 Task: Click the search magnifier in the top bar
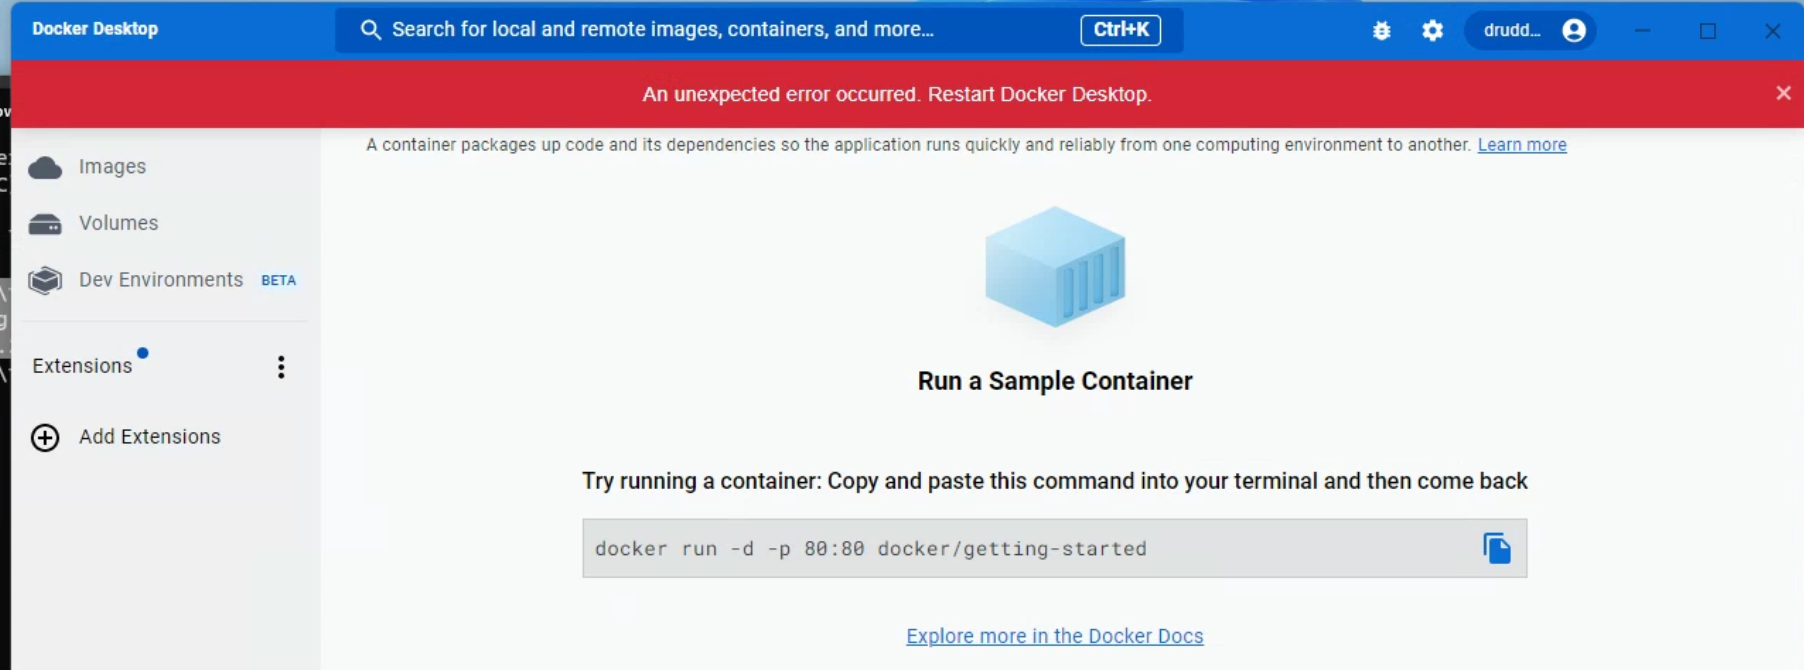pos(370,30)
